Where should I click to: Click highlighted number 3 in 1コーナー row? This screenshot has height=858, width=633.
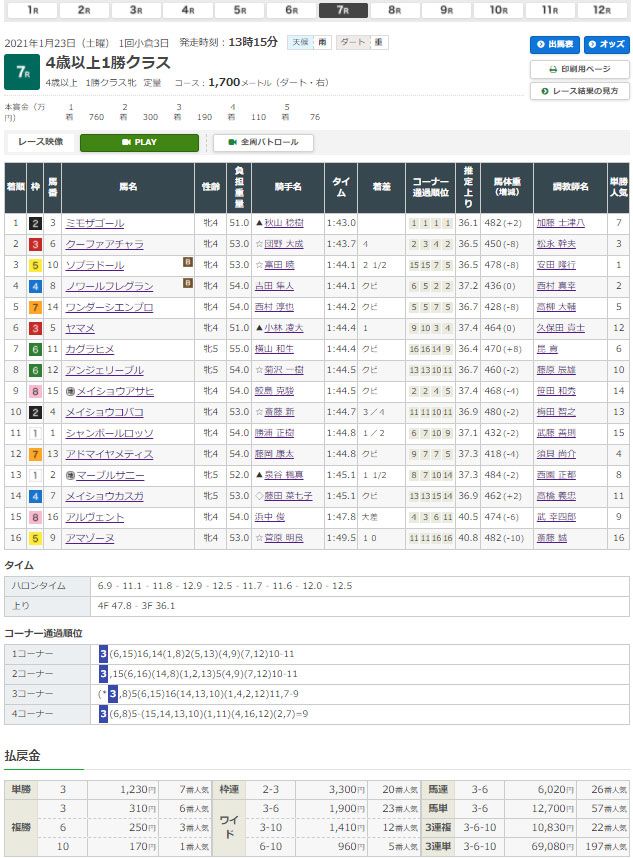pos(104,652)
